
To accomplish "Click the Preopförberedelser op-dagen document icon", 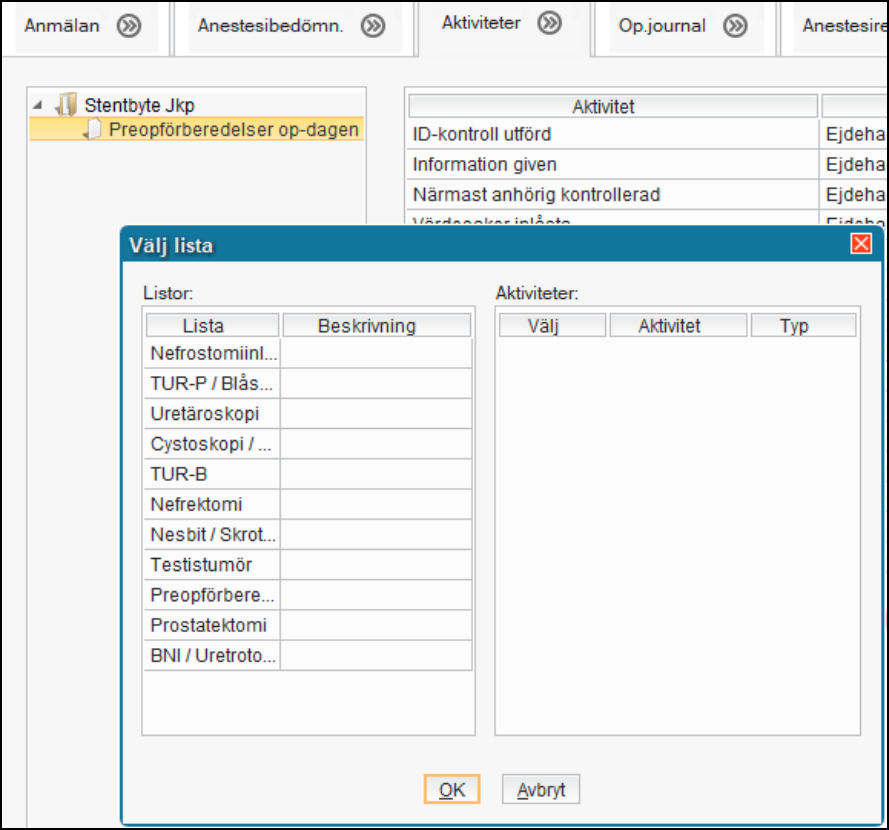I will [x=93, y=130].
